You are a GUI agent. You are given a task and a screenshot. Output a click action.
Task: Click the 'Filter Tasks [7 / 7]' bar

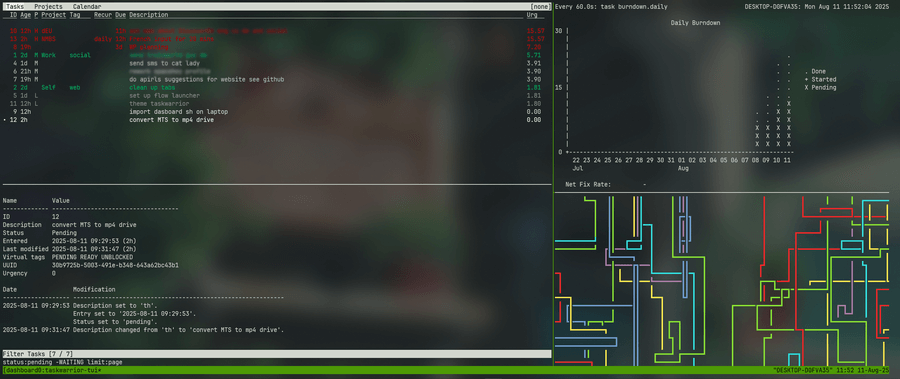(x=277, y=354)
